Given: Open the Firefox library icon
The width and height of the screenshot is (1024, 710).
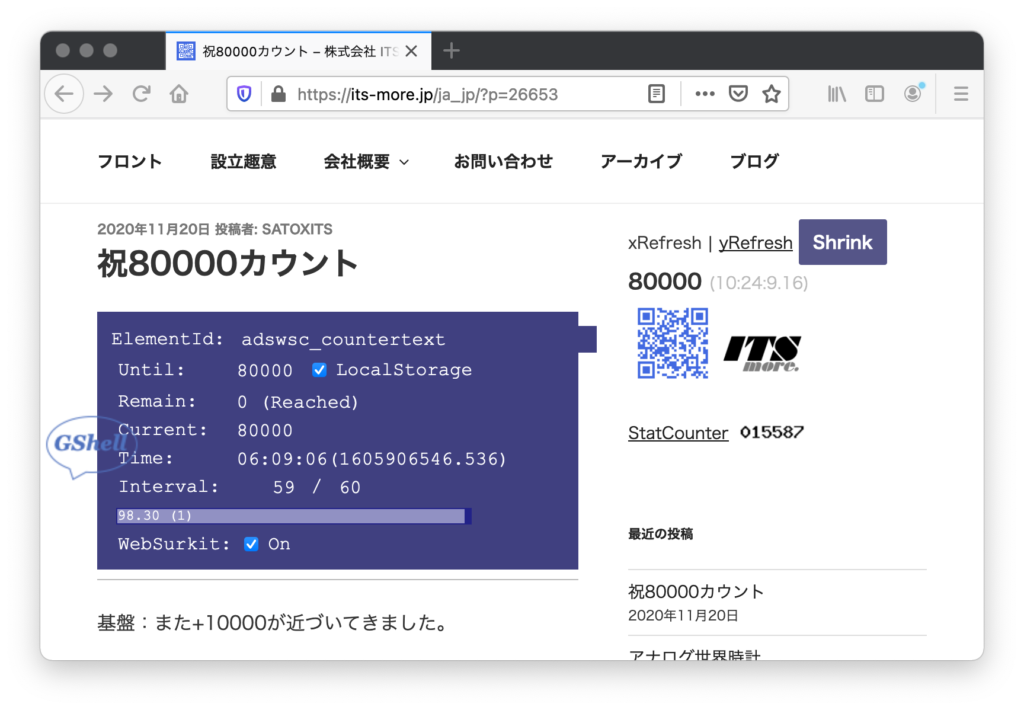Looking at the screenshot, I should click(836, 94).
